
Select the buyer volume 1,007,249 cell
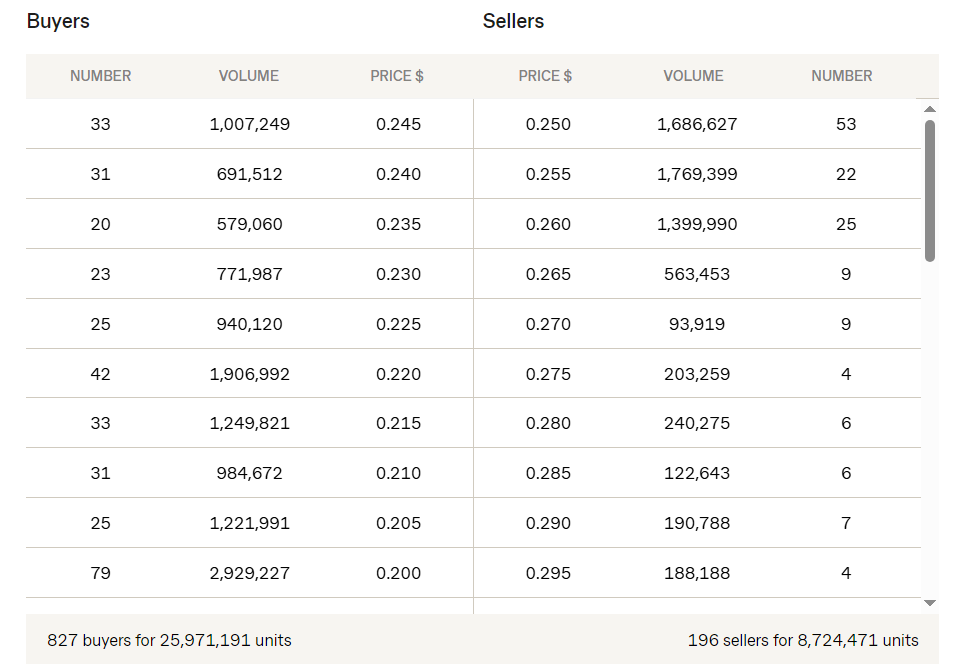(249, 125)
